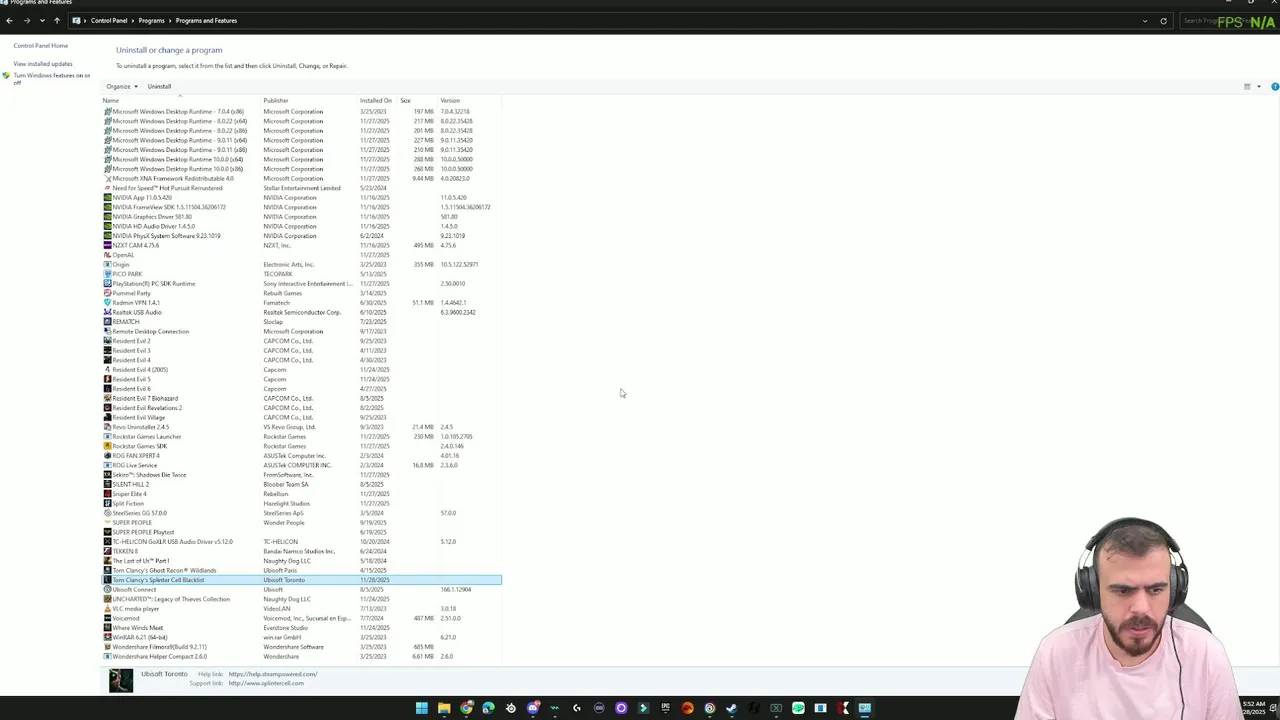
Task: Select the NVIDIA App icon in list
Action: point(108,198)
